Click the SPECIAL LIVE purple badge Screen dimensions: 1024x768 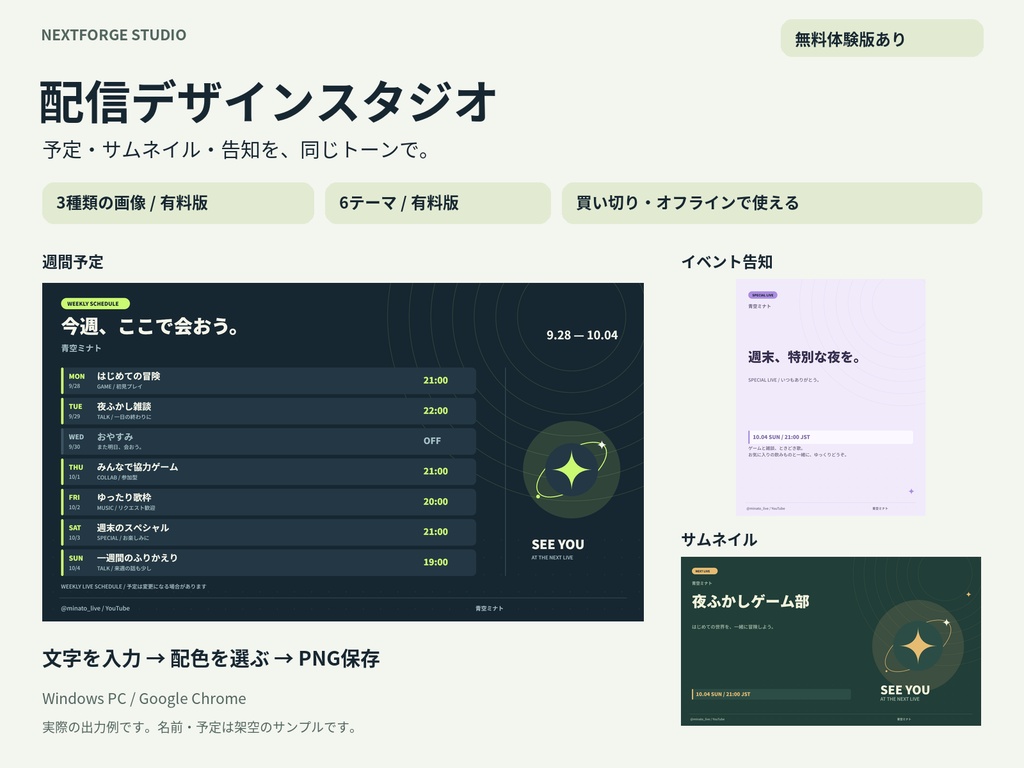pos(763,295)
